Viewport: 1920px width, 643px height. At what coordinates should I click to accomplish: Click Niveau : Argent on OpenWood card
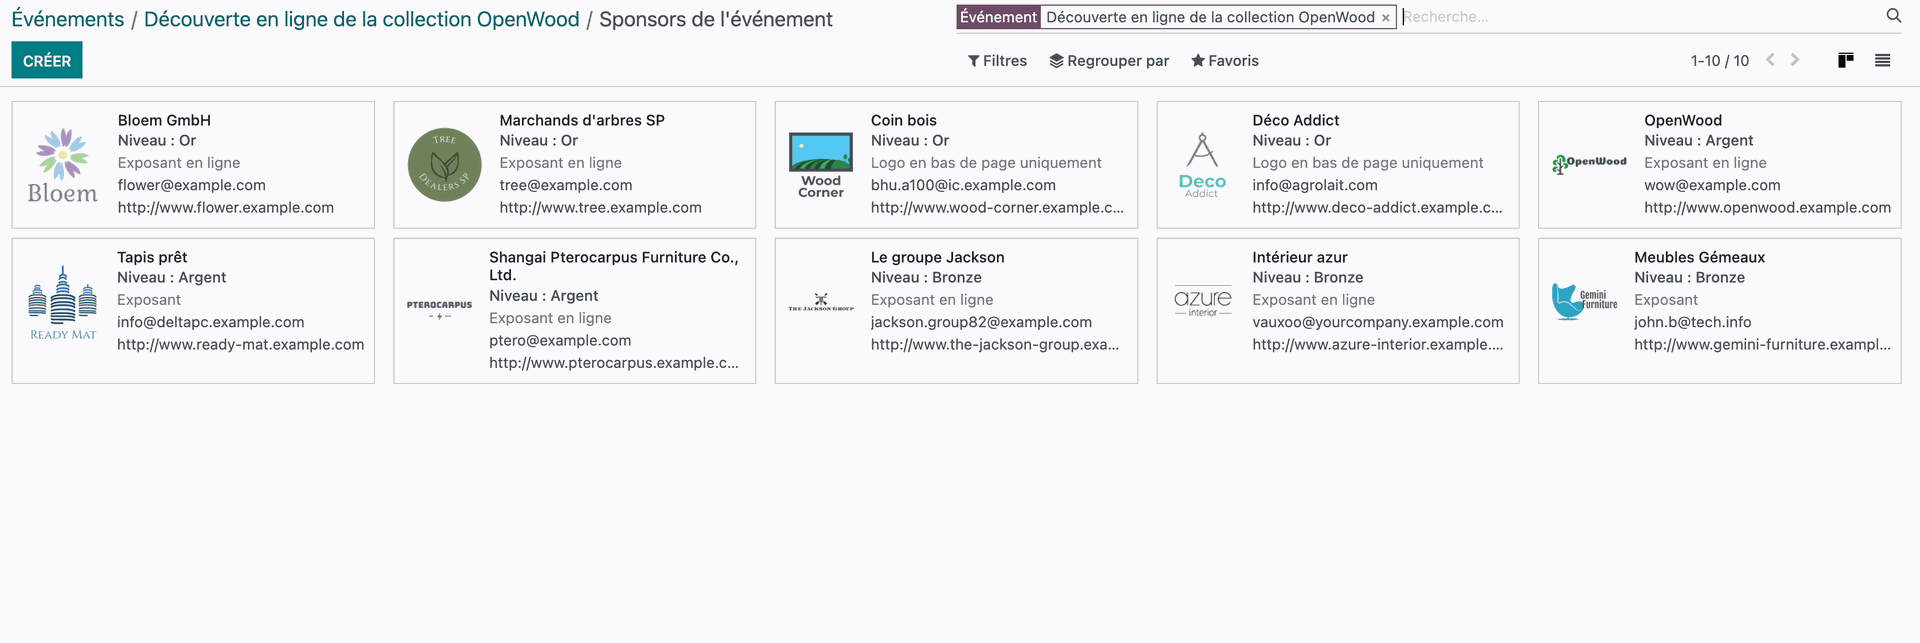(x=1699, y=141)
